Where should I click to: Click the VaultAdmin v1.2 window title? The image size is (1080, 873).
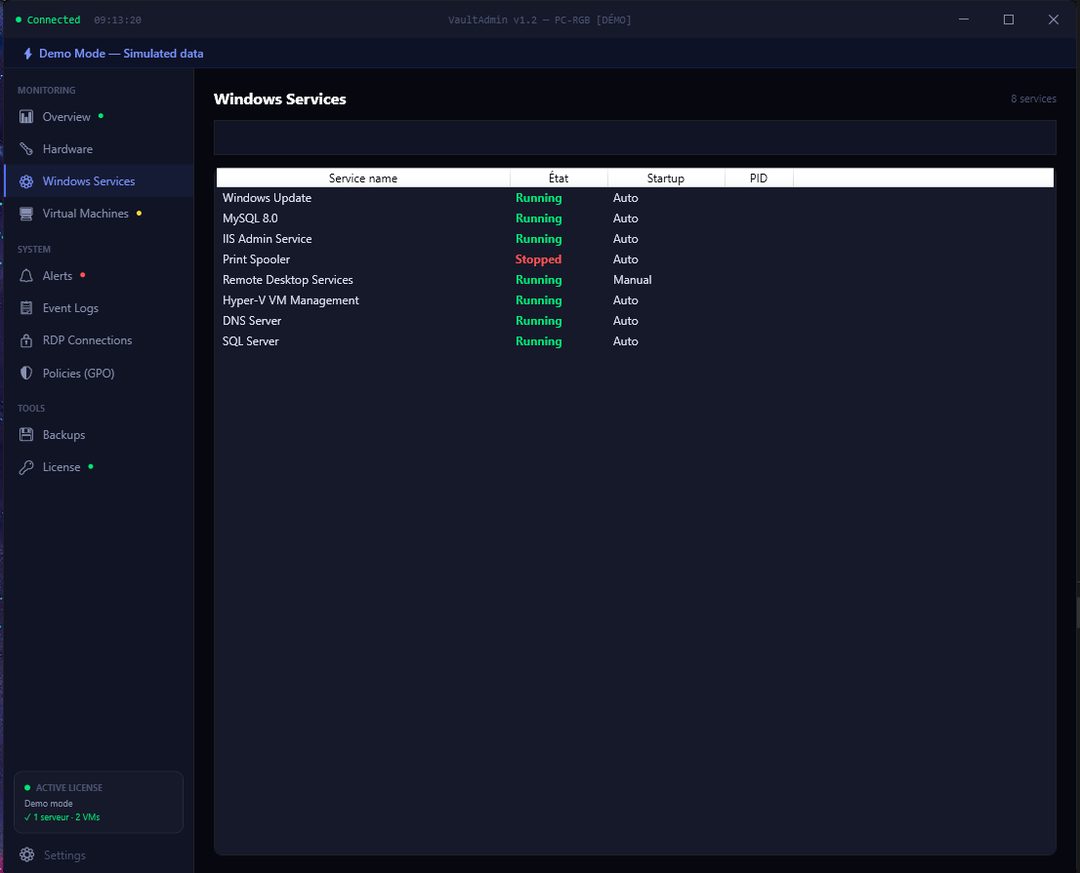tap(539, 20)
